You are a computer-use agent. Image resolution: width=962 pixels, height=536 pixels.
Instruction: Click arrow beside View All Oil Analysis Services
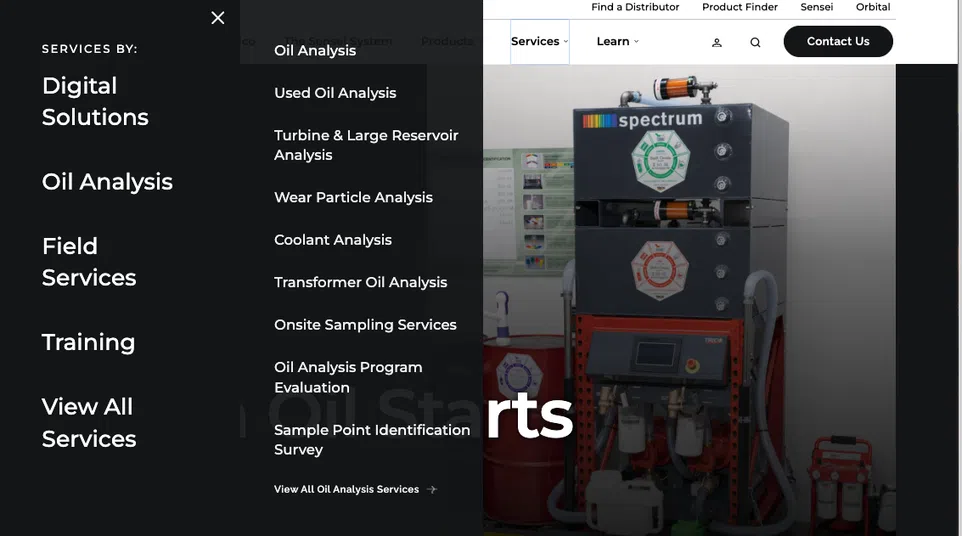click(432, 489)
